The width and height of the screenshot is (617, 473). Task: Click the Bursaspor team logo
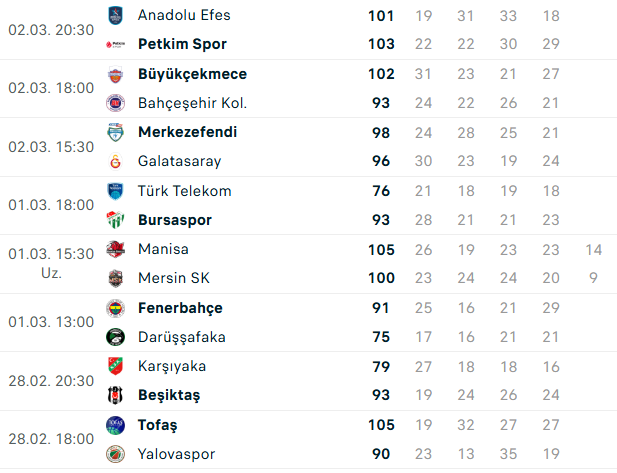(x=116, y=220)
